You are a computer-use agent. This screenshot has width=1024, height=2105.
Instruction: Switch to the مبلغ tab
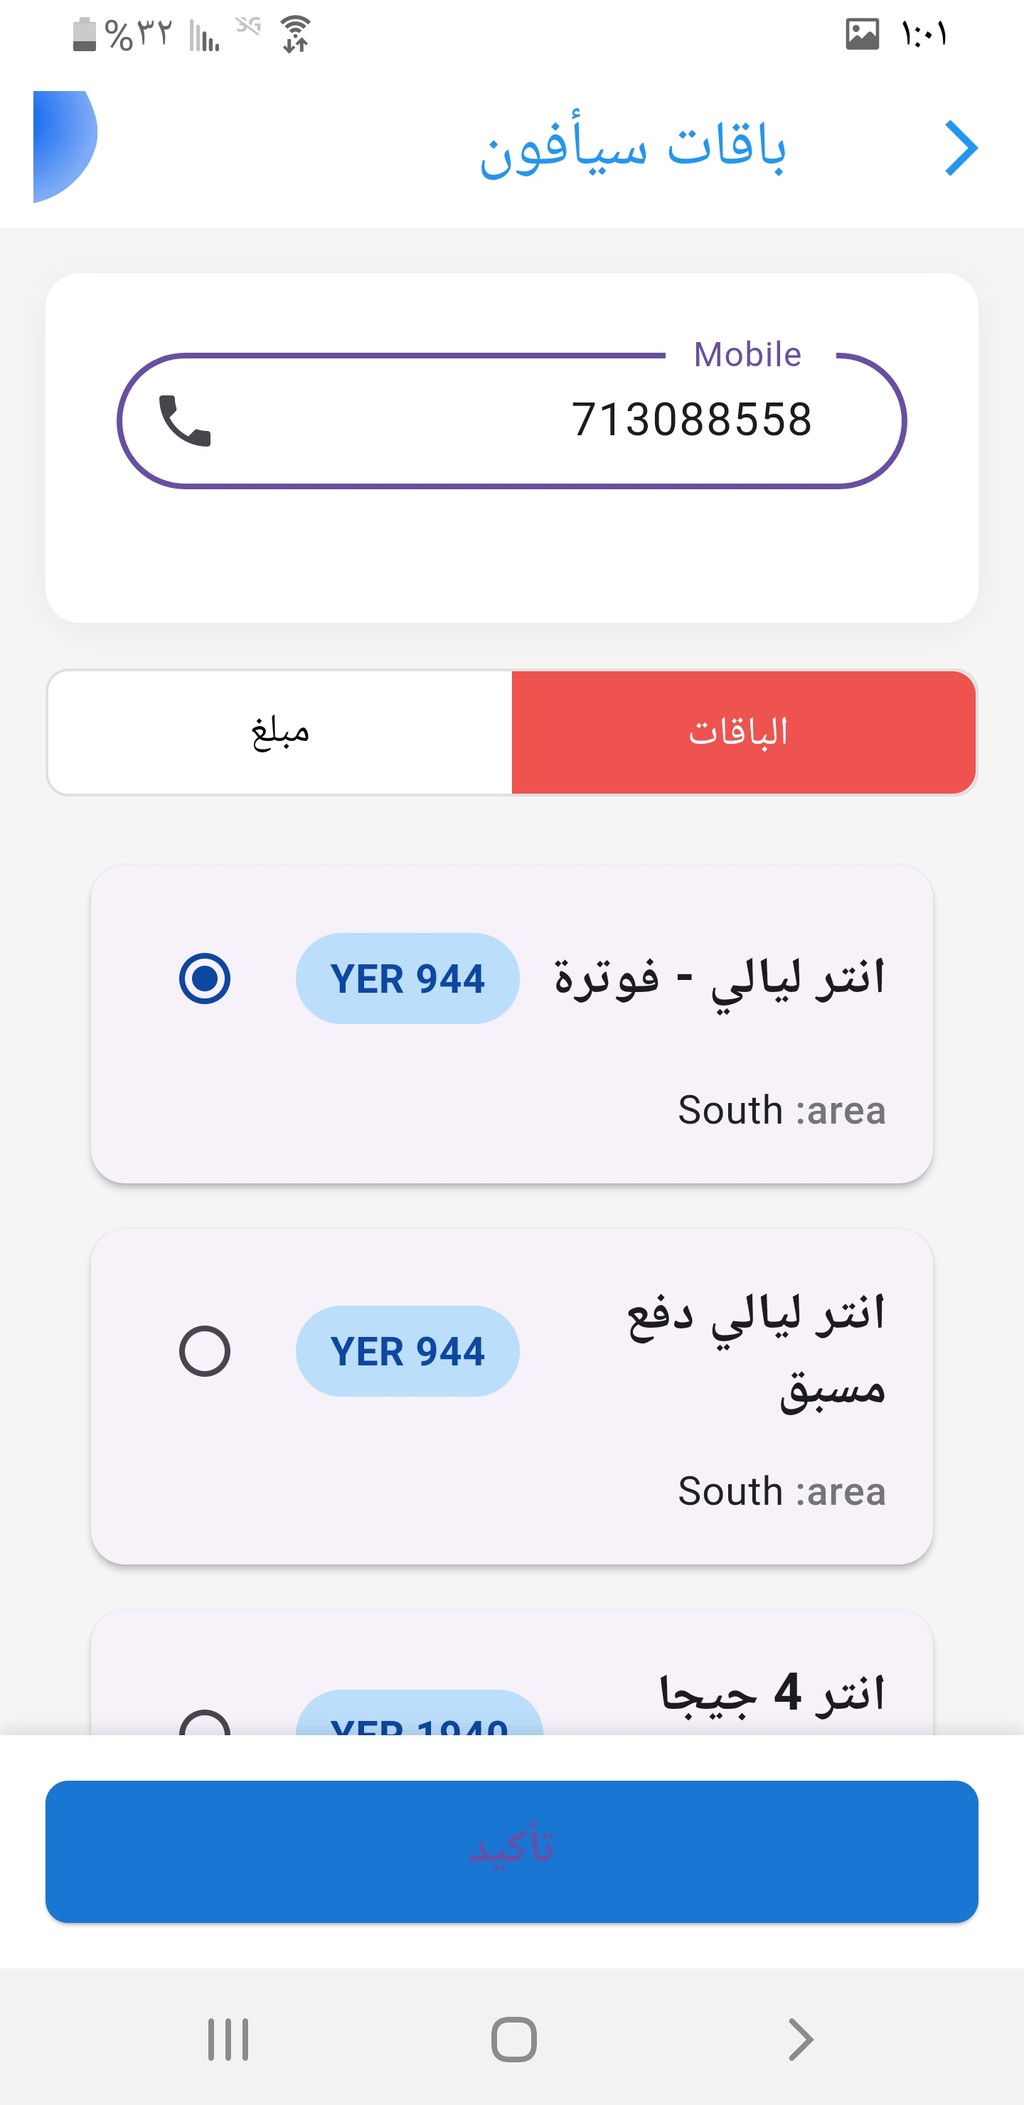click(280, 732)
